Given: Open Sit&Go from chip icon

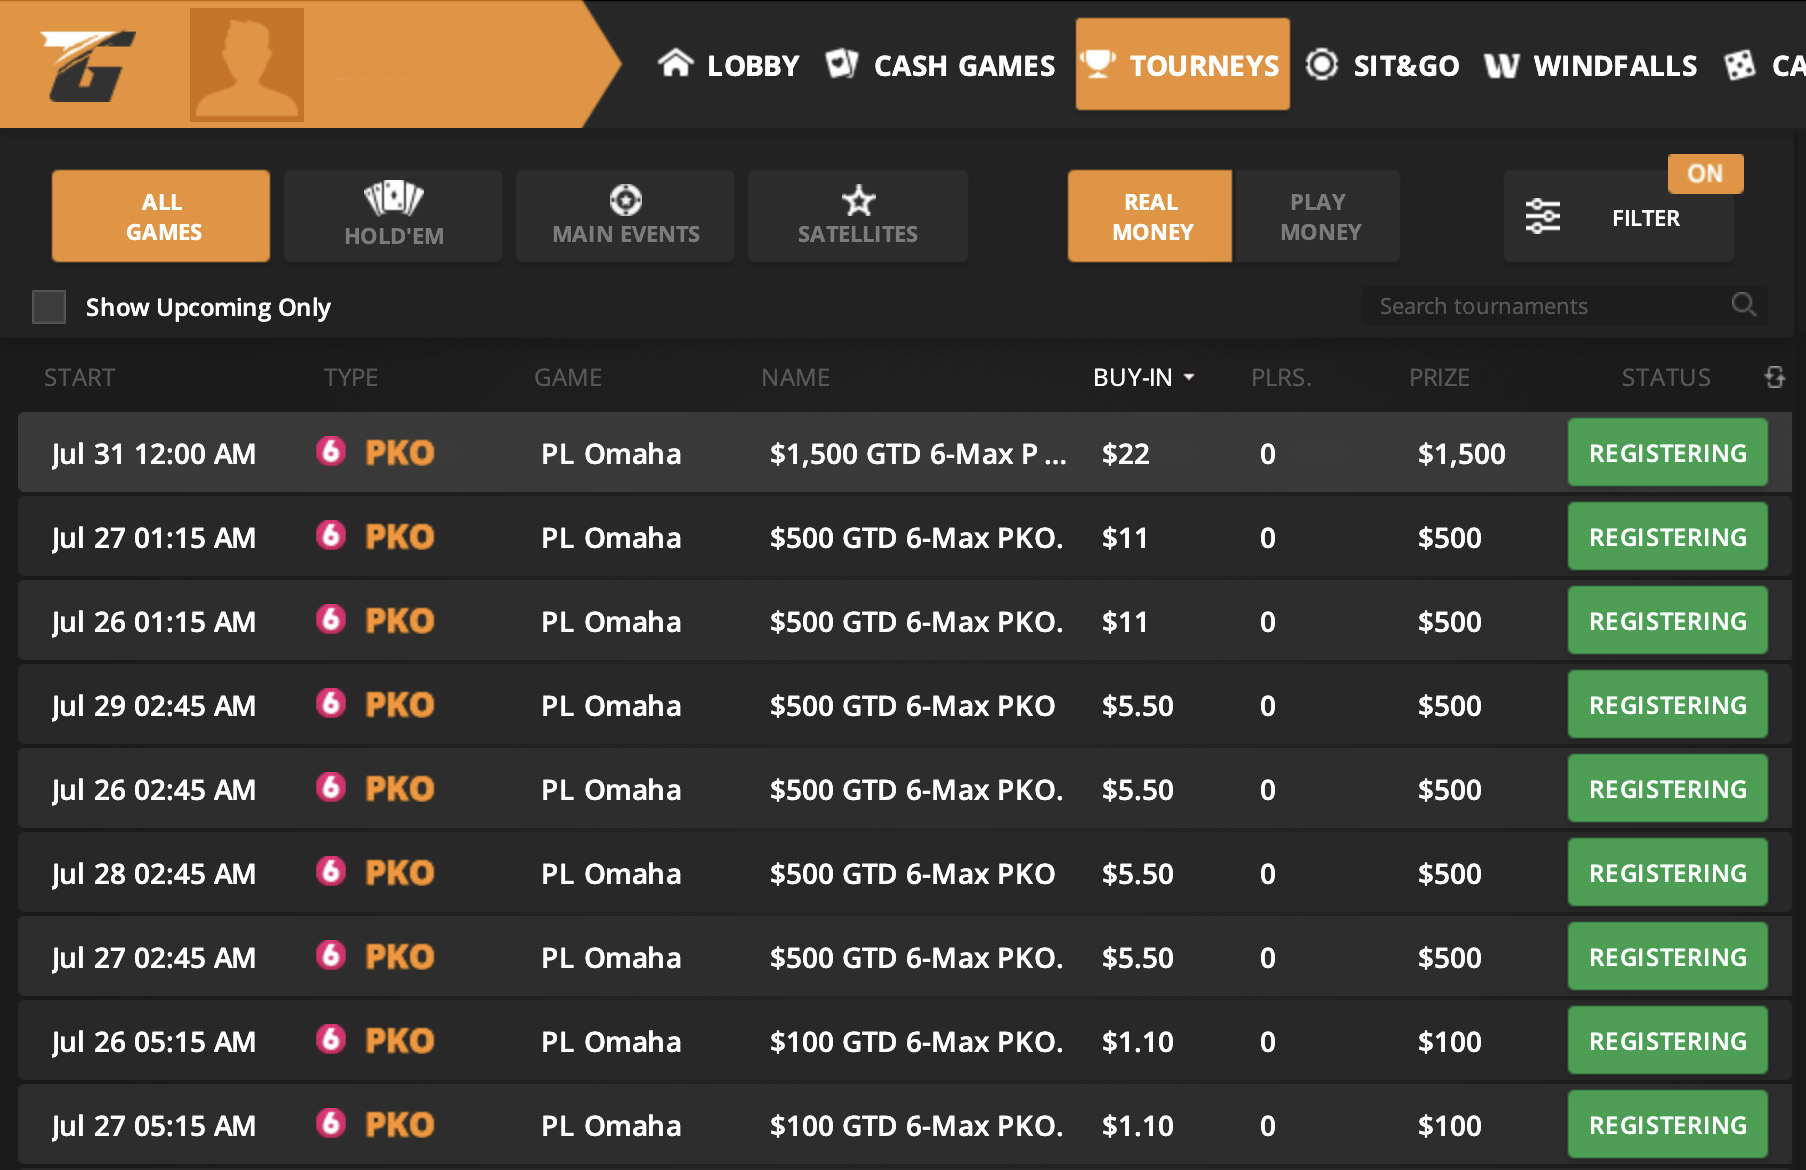Looking at the screenshot, I should point(1322,65).
